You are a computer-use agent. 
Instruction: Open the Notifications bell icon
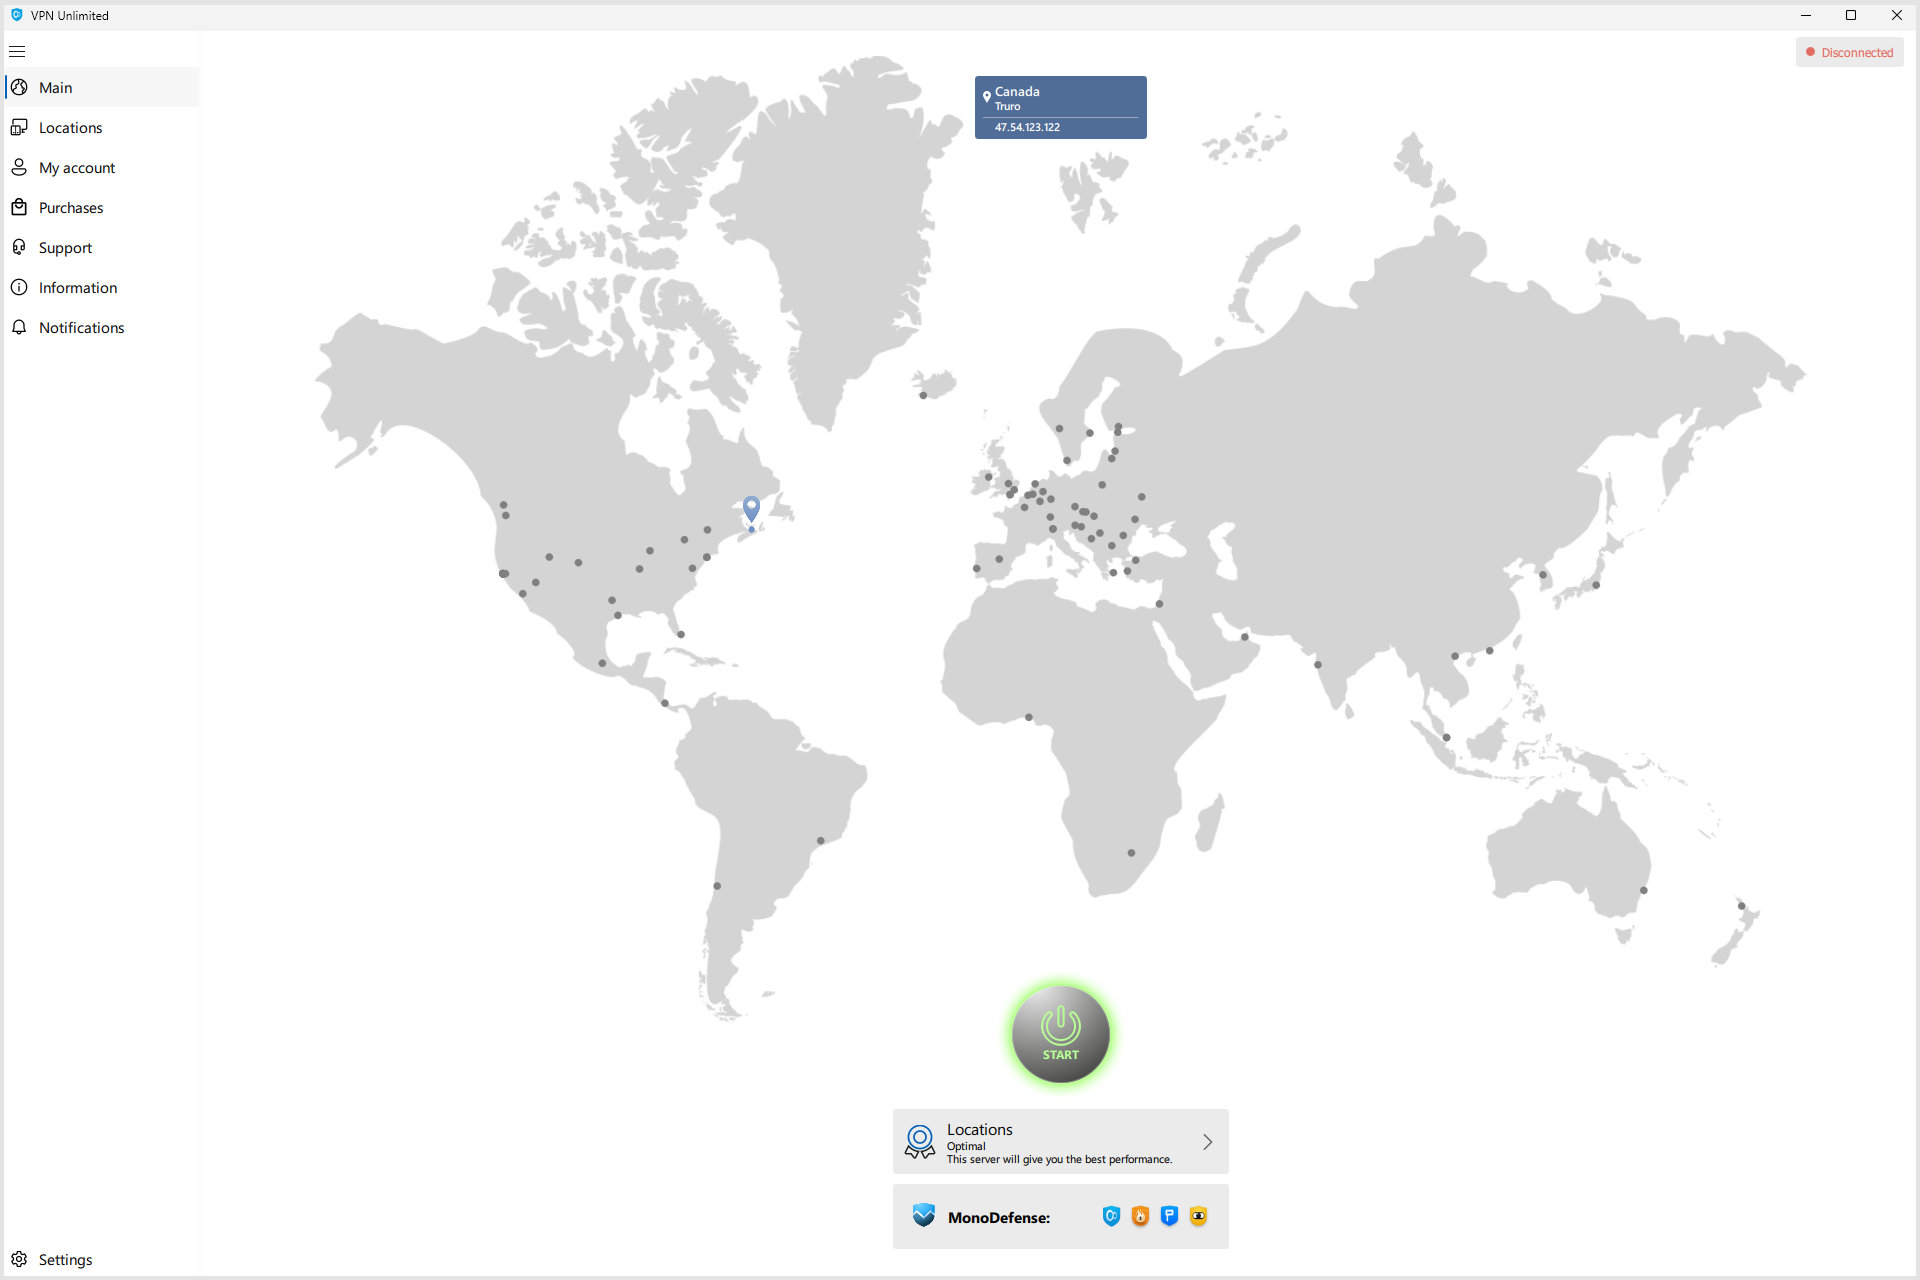point(20,327)
